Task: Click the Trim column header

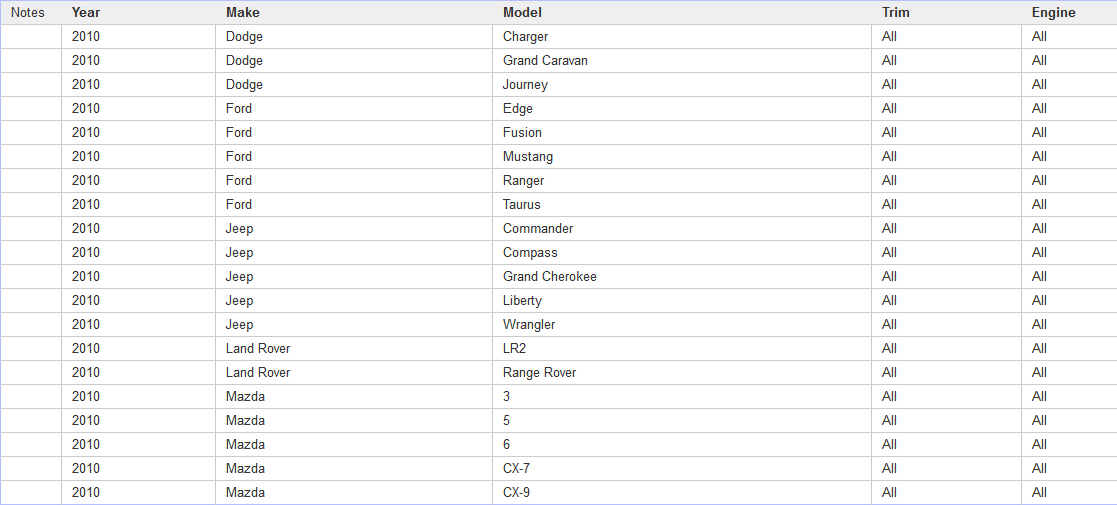Action: coord(946,12)
